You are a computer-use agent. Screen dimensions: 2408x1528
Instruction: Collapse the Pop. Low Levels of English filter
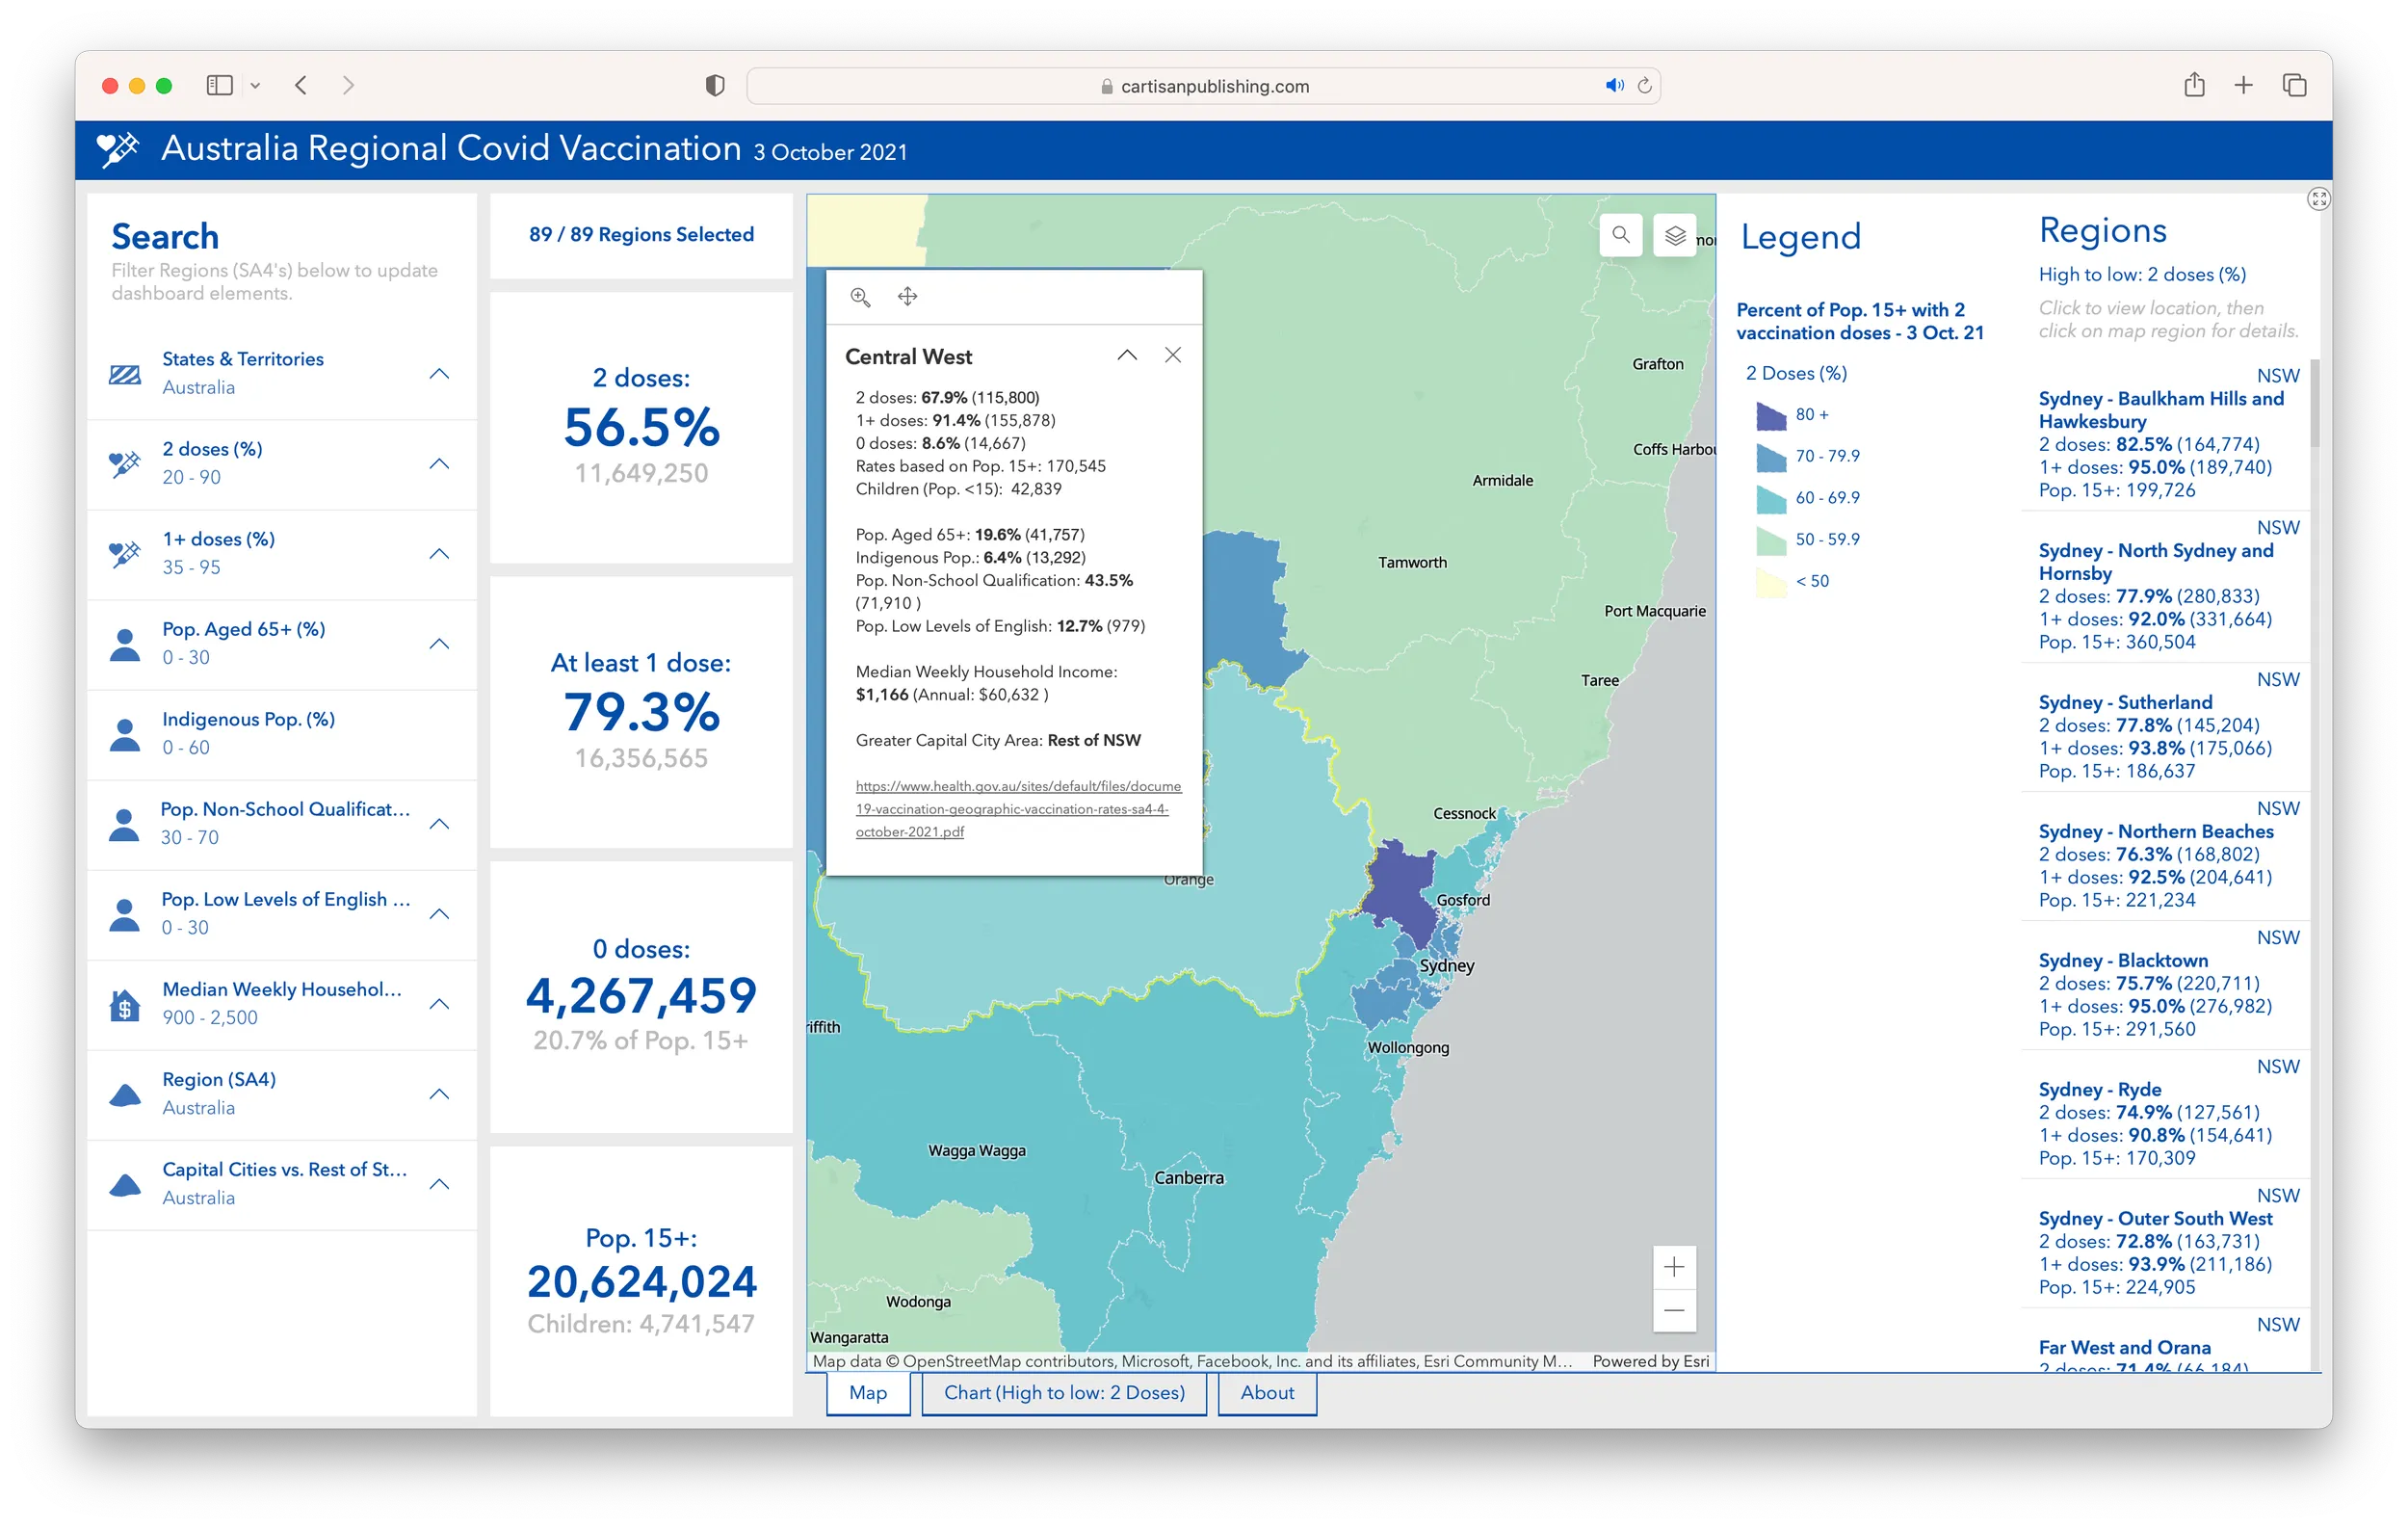(439, 913)
